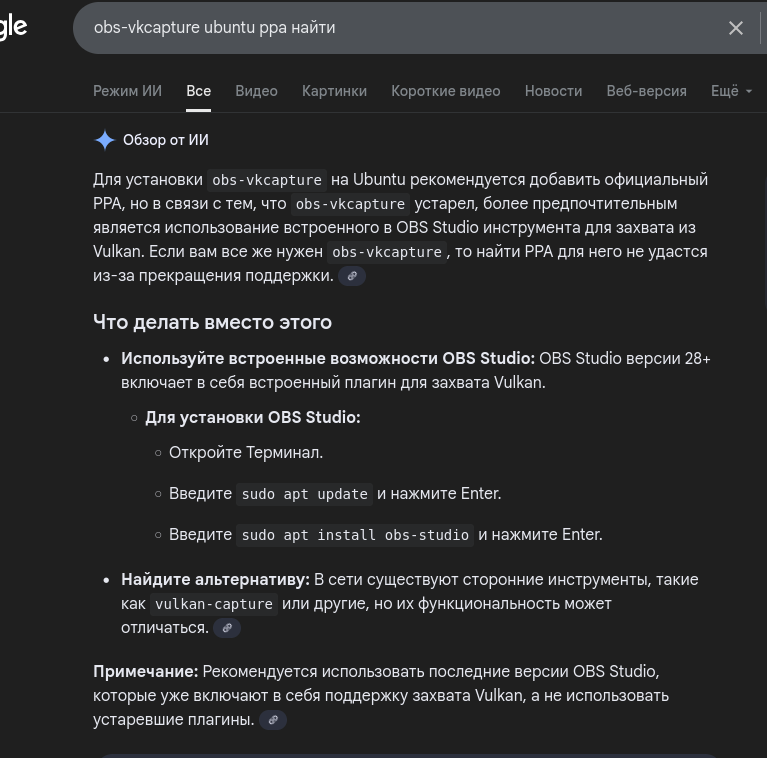Open source link after 'прекращения поддержки'

[352, 276]
